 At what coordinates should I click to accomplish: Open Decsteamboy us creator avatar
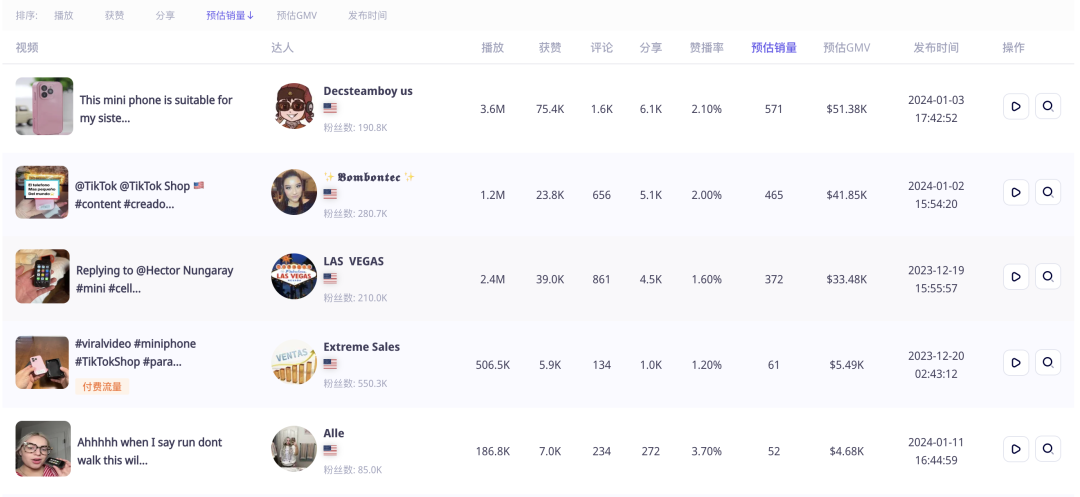(294, 106)
